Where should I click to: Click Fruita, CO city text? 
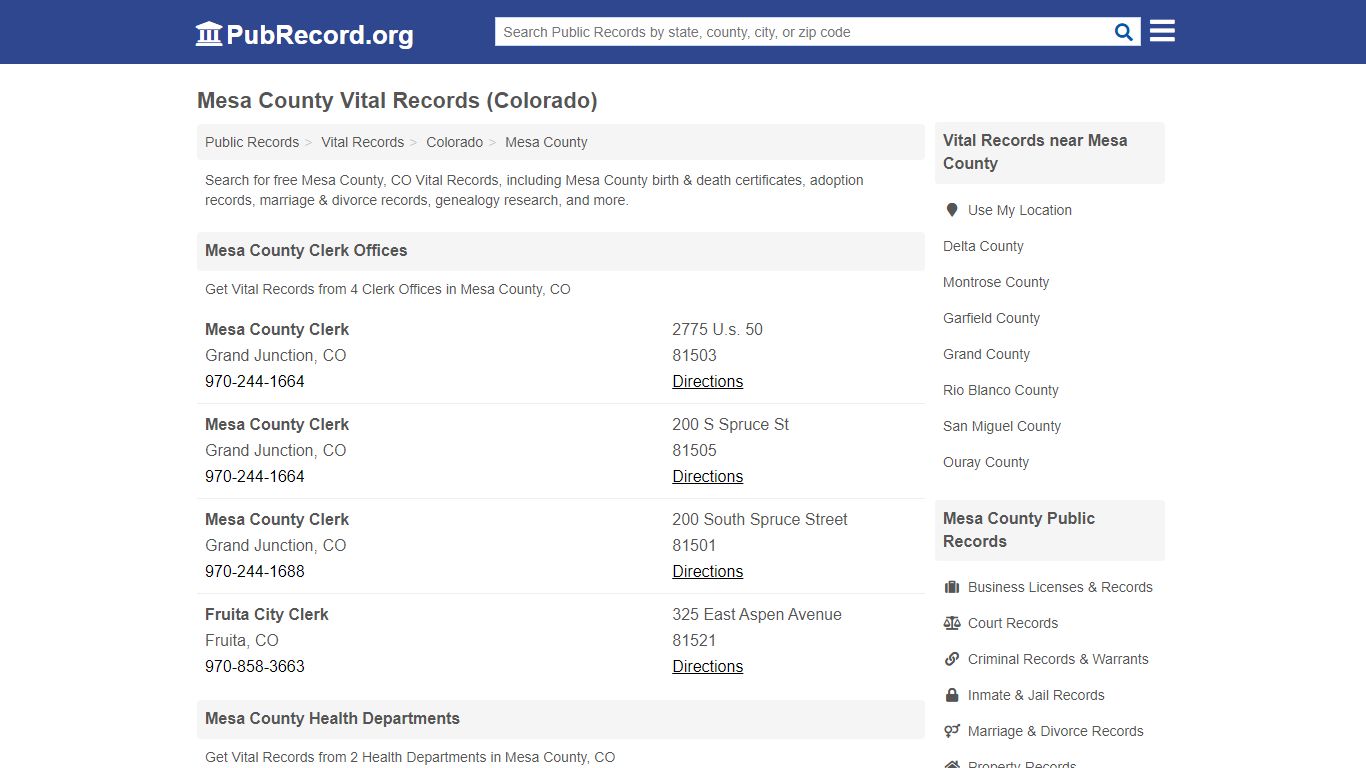coord(242,640)
